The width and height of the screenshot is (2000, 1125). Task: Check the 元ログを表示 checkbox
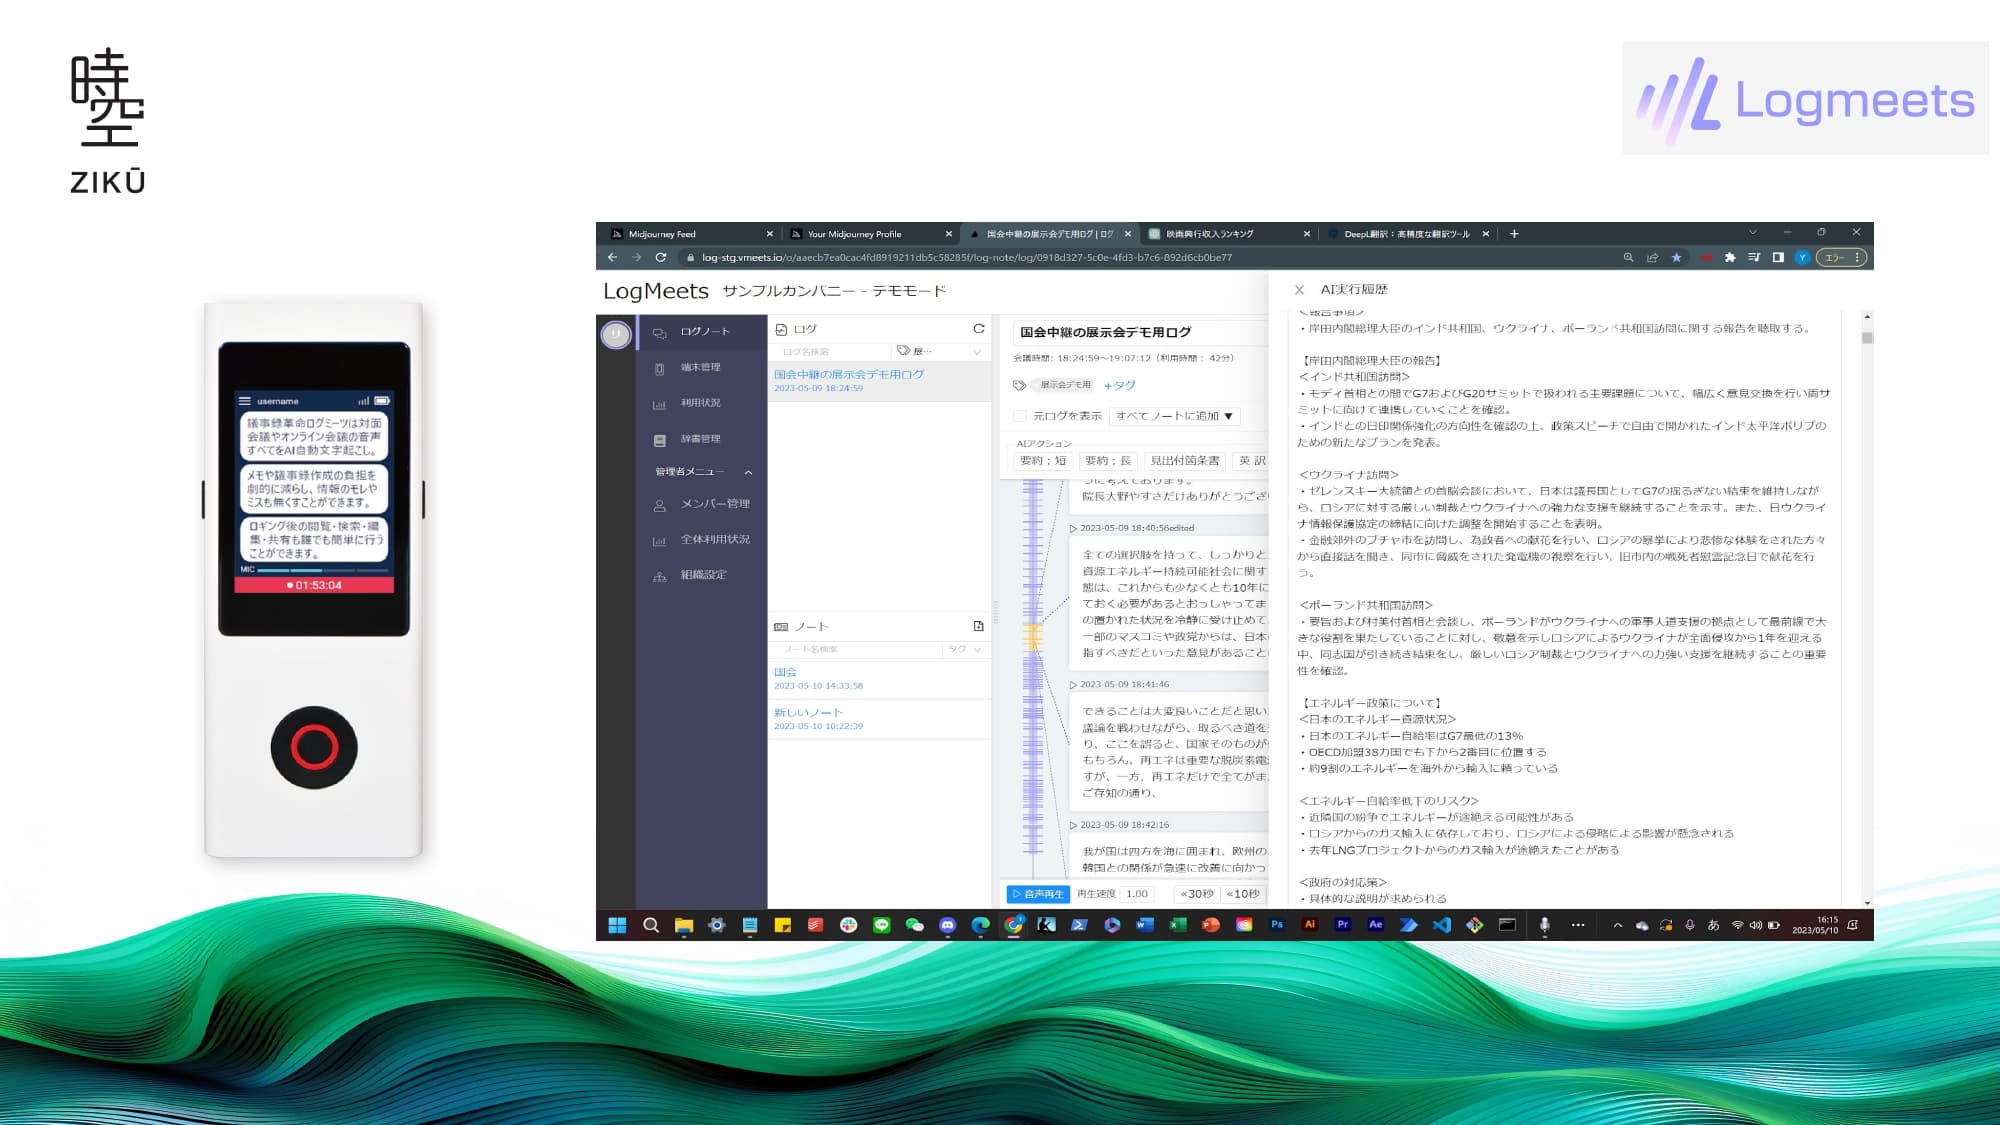click(1020, 416)
